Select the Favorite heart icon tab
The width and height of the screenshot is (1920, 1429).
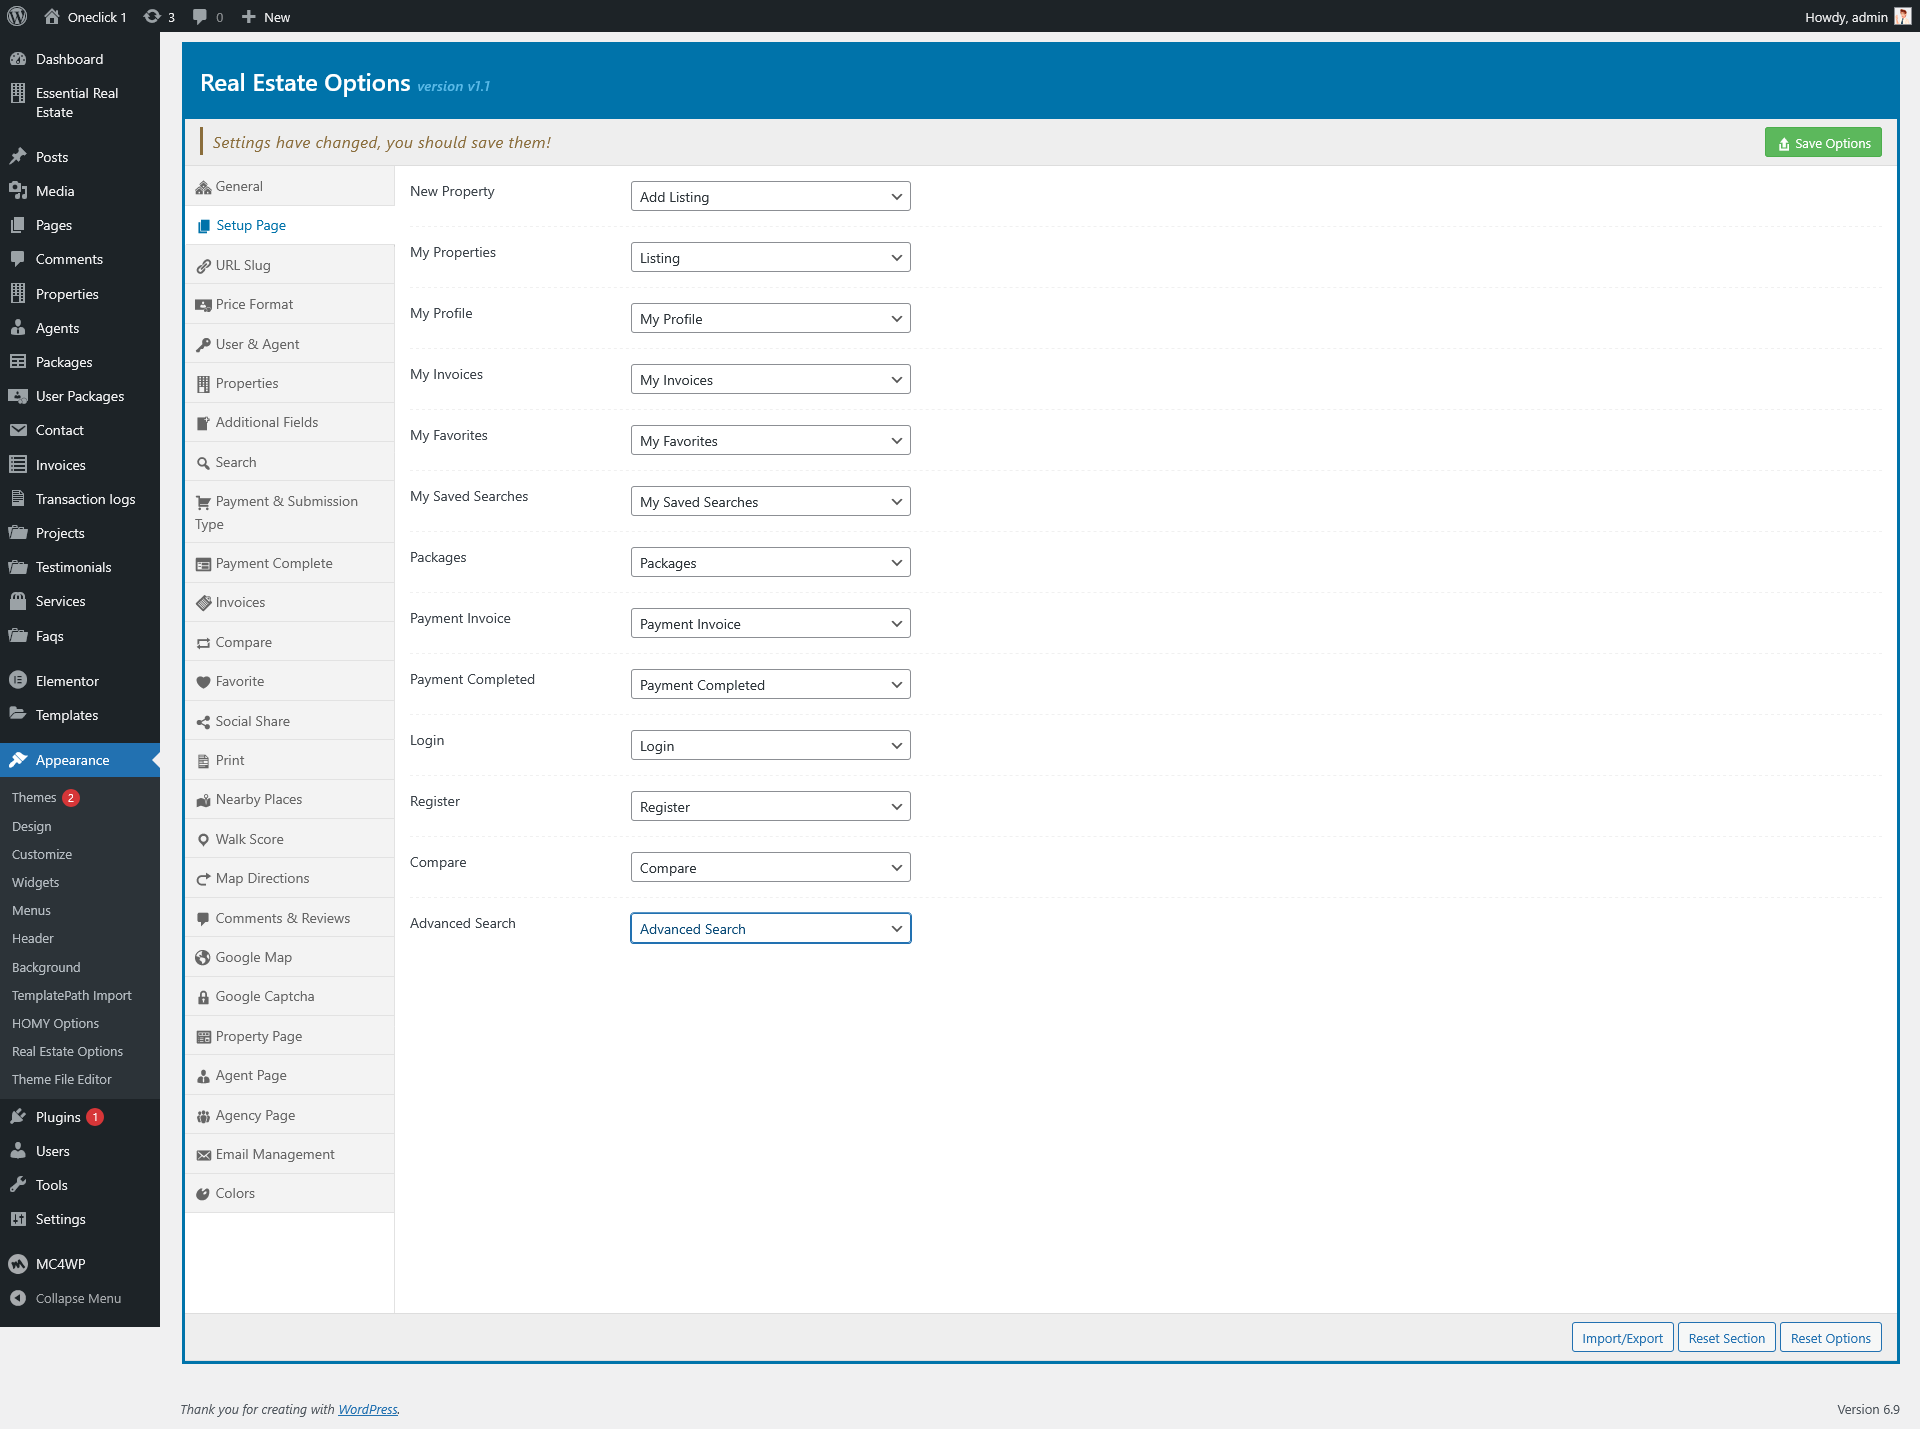click(x=289, y=681)
